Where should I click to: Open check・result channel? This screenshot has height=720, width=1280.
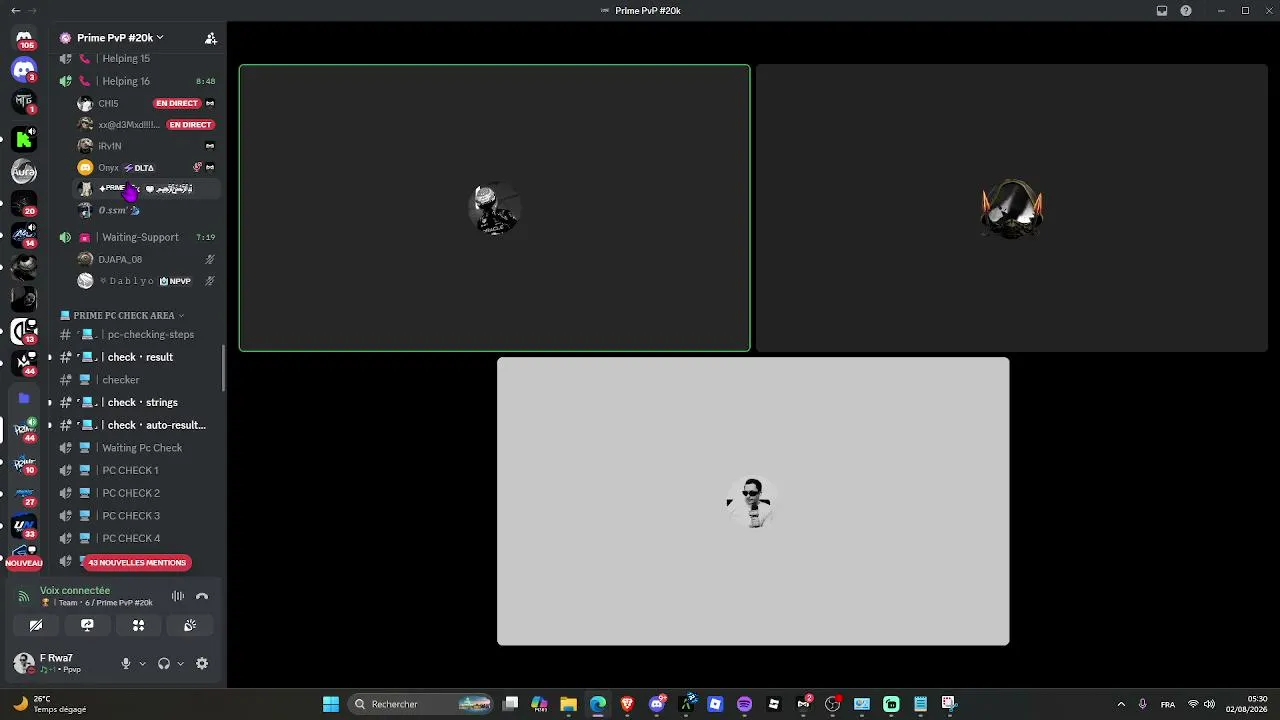pyautogui.click(x=138, y=357)
